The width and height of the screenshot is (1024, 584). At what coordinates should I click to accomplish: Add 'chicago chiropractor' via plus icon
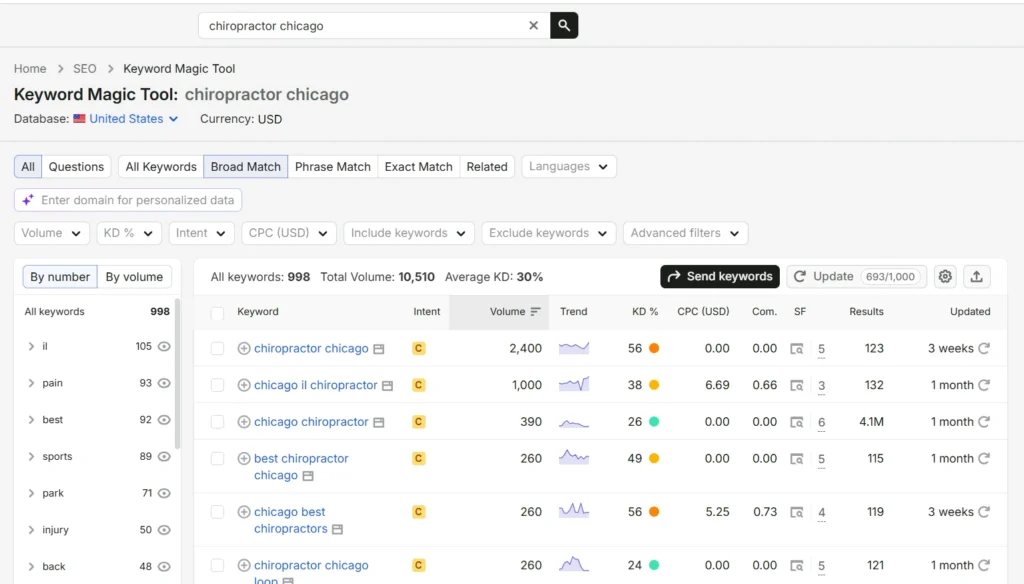point(244,422)
